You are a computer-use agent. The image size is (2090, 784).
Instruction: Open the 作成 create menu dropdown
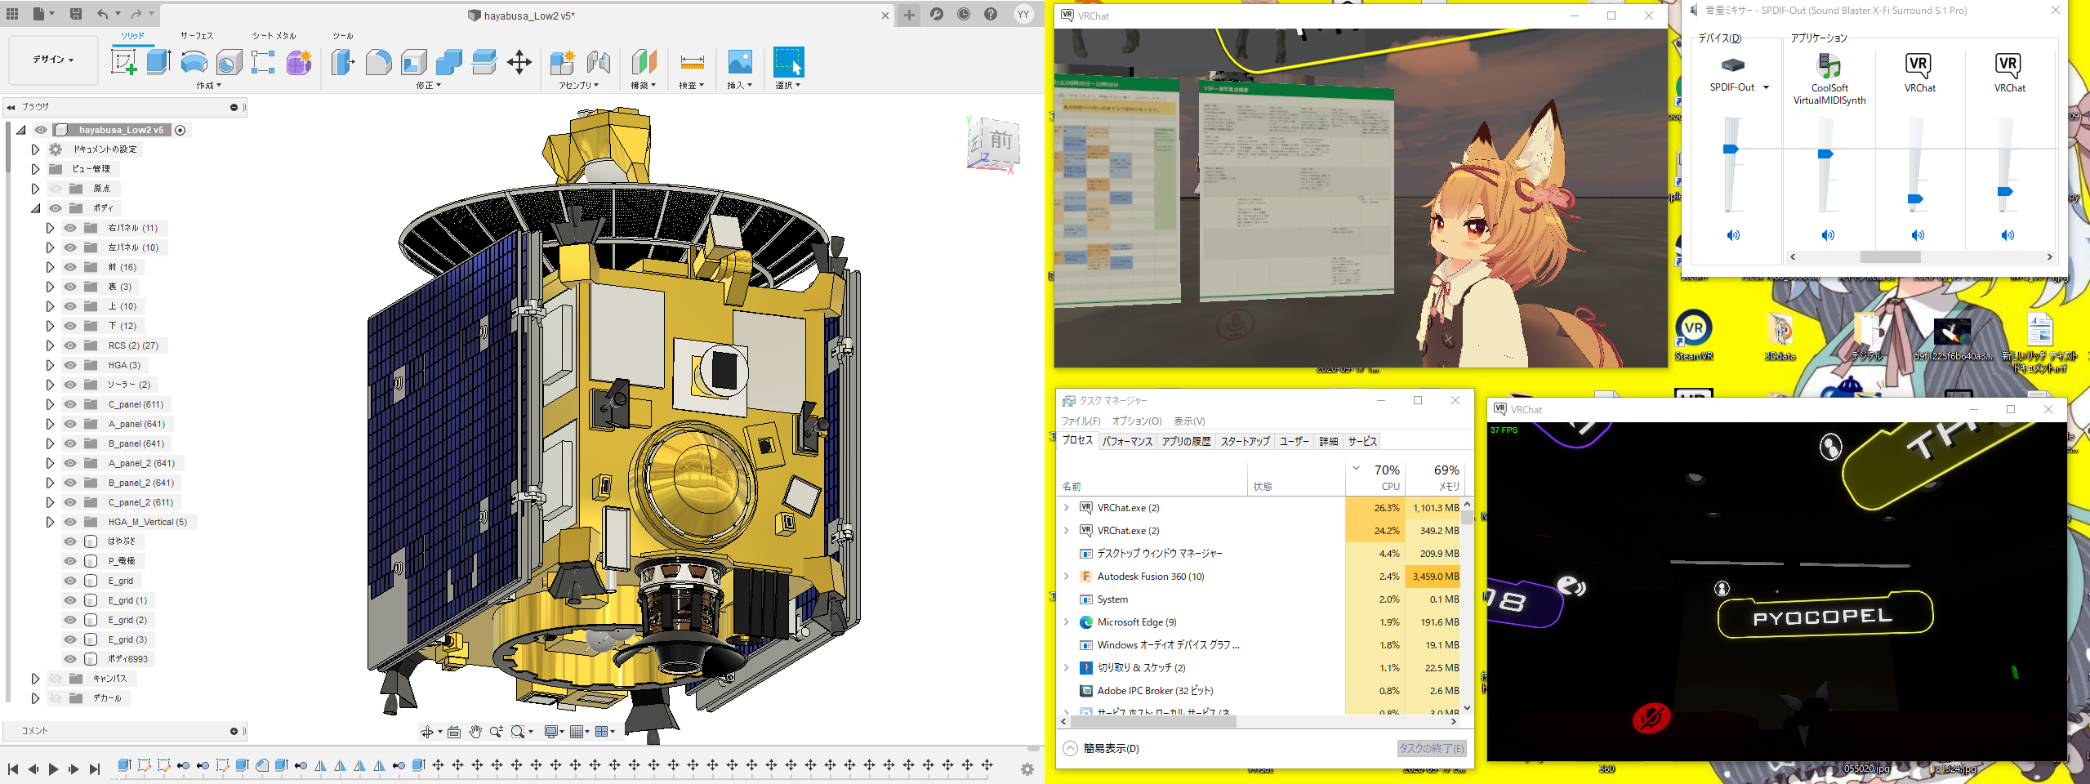(208, 86)
